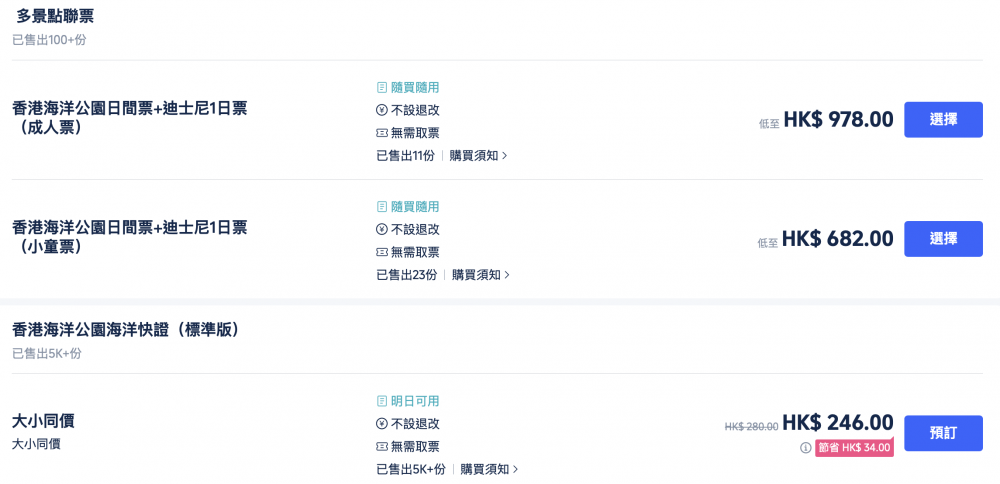Click ticket icon beside 無需取票 in 小童票 row
The image size is (1000, 484).
click(x=382, y=252)
